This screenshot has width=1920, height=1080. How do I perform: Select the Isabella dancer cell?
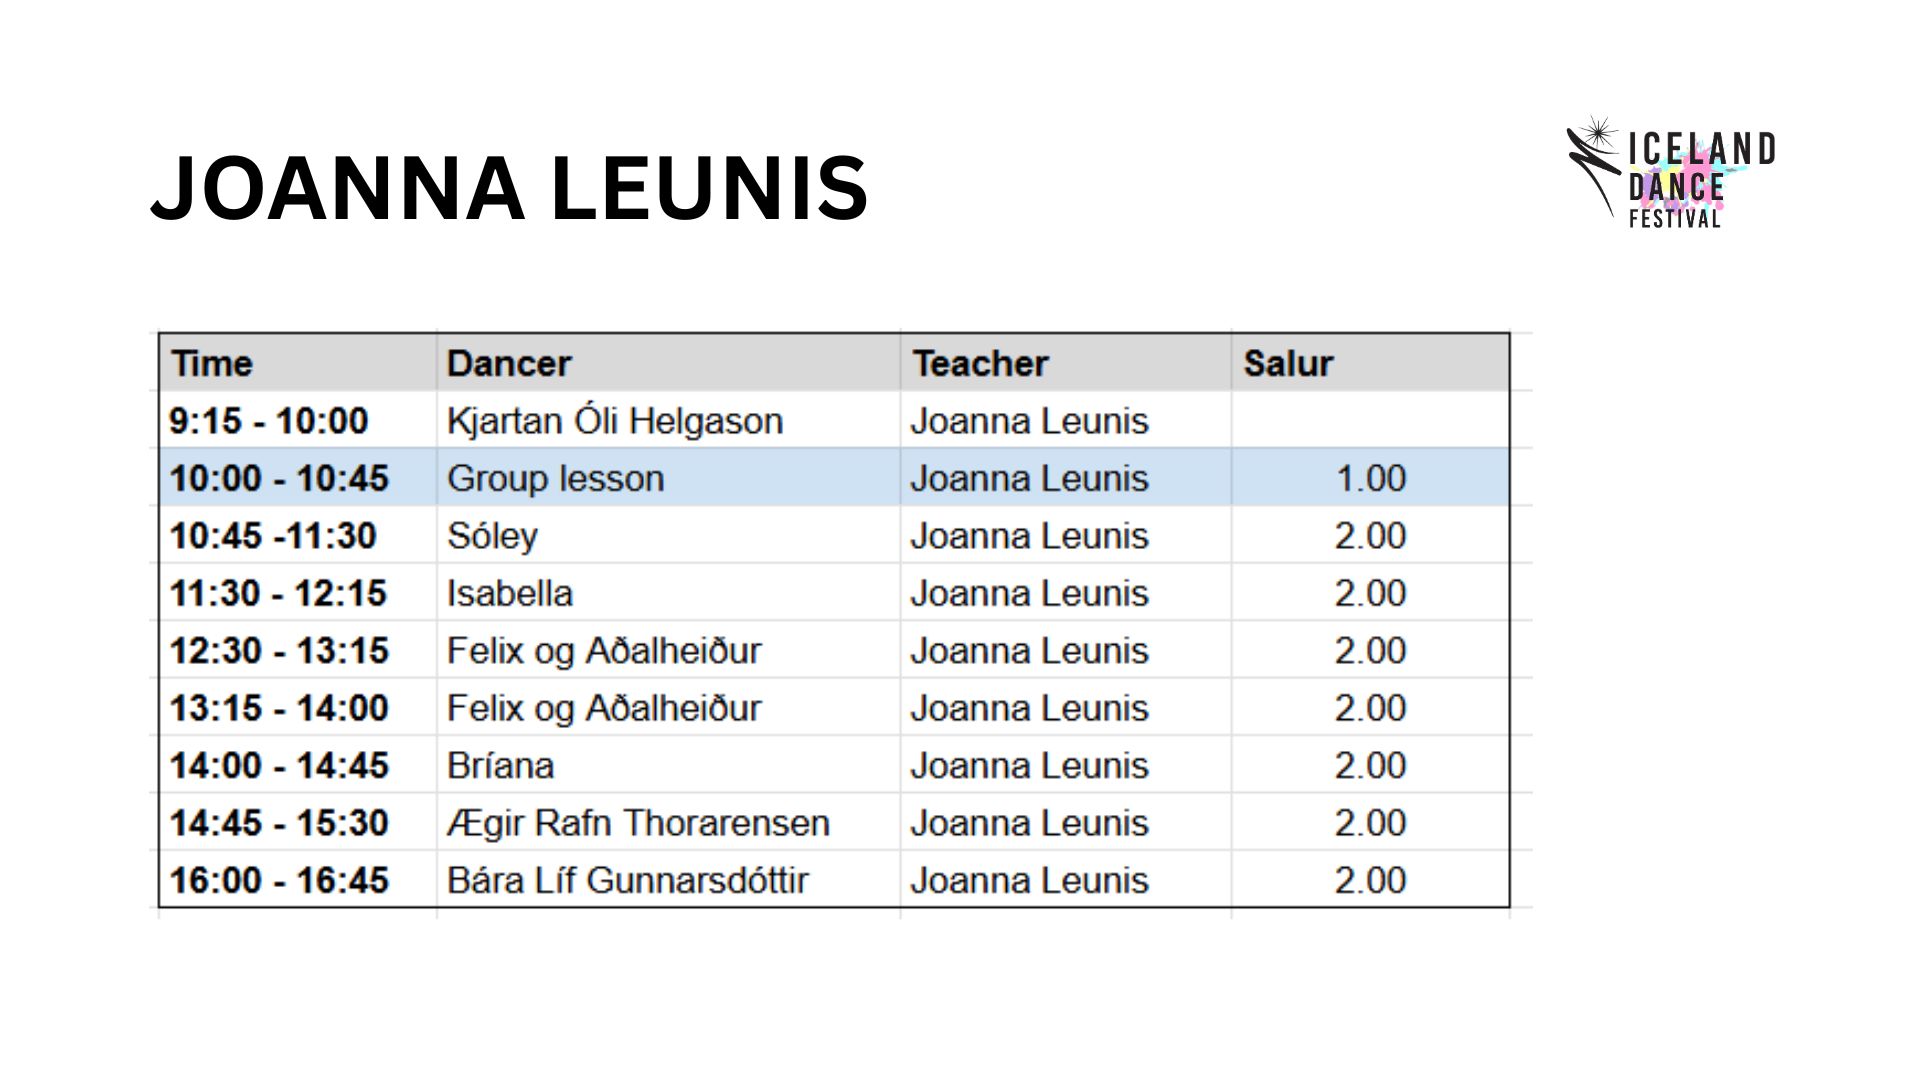click(x=668, y=593)
